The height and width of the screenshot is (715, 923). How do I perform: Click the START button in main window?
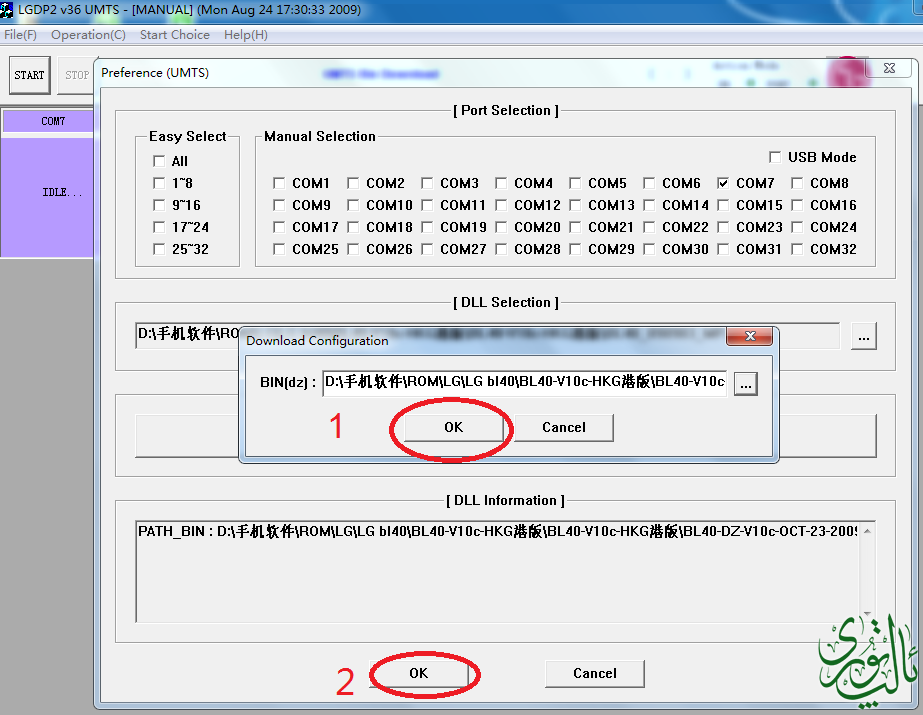point(29,75)
